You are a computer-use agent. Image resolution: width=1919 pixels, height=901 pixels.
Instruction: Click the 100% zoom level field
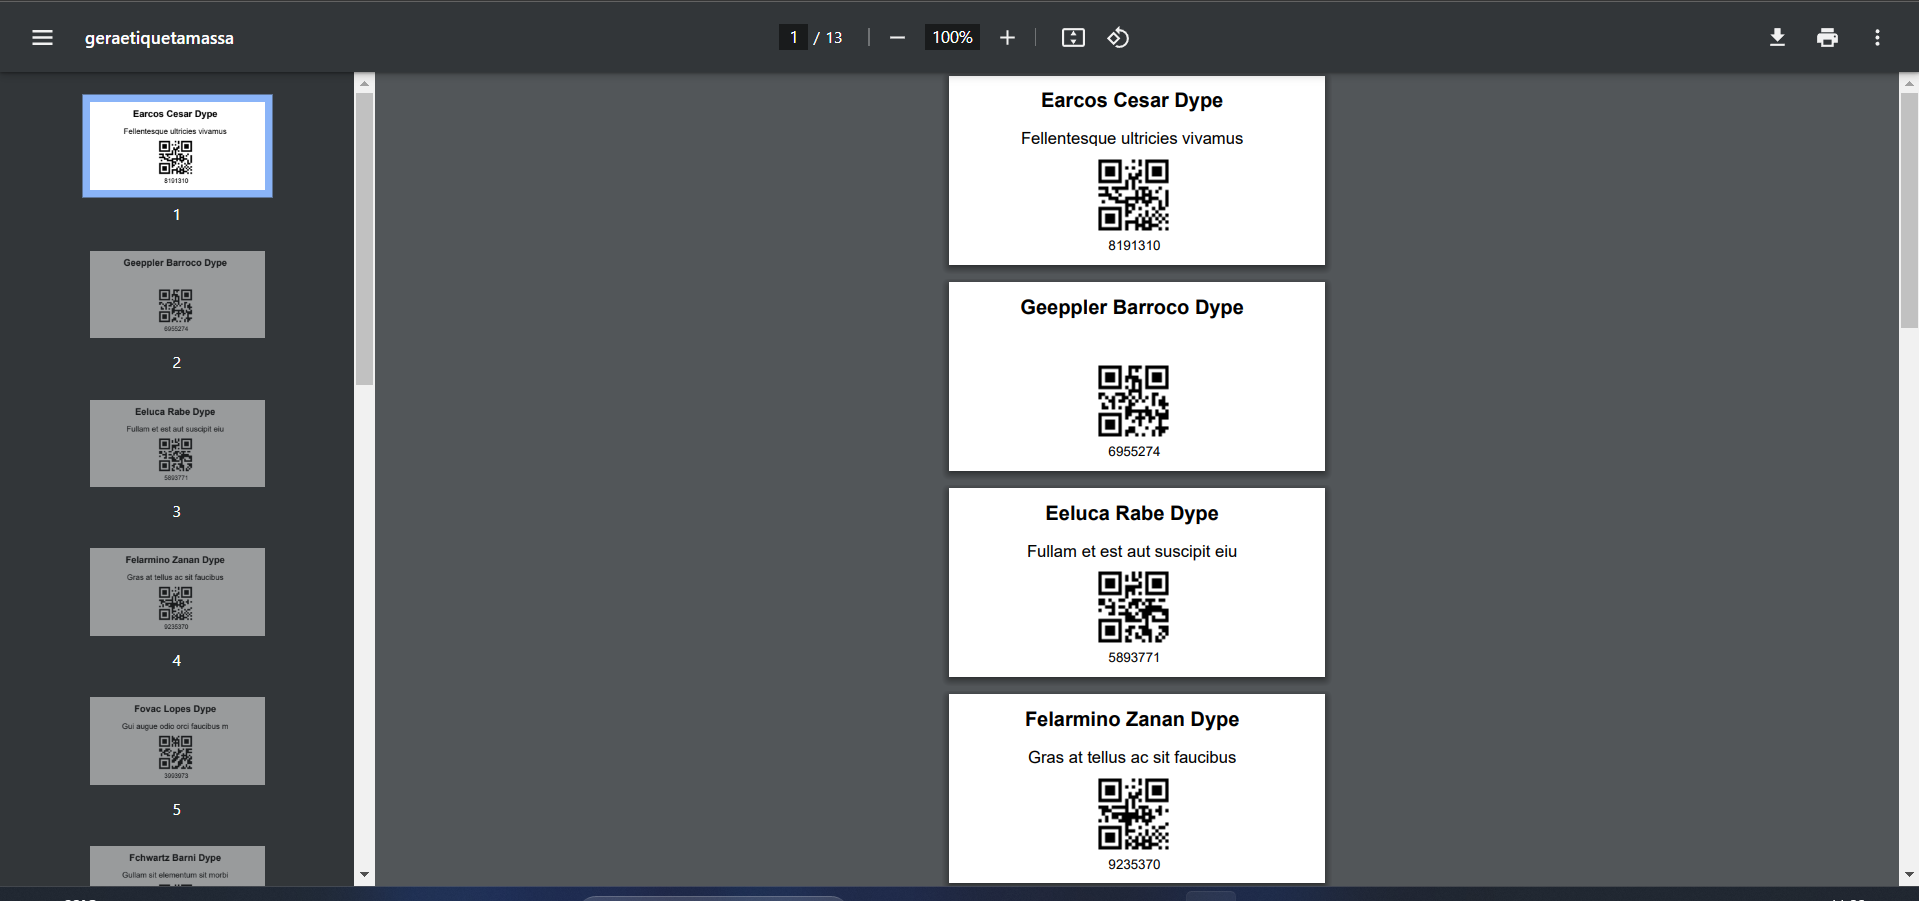952,38
